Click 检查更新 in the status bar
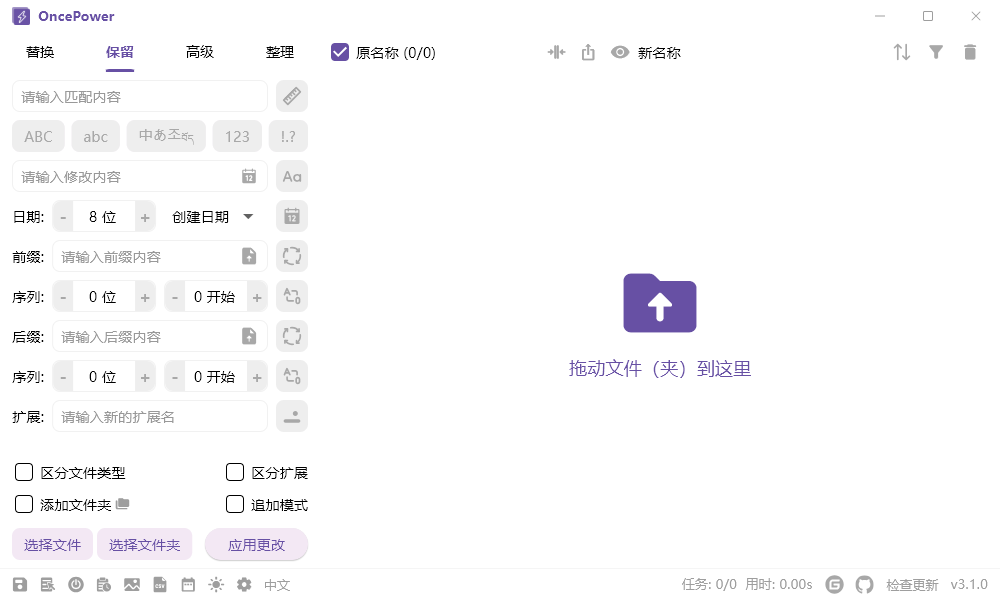 [911, 584]
